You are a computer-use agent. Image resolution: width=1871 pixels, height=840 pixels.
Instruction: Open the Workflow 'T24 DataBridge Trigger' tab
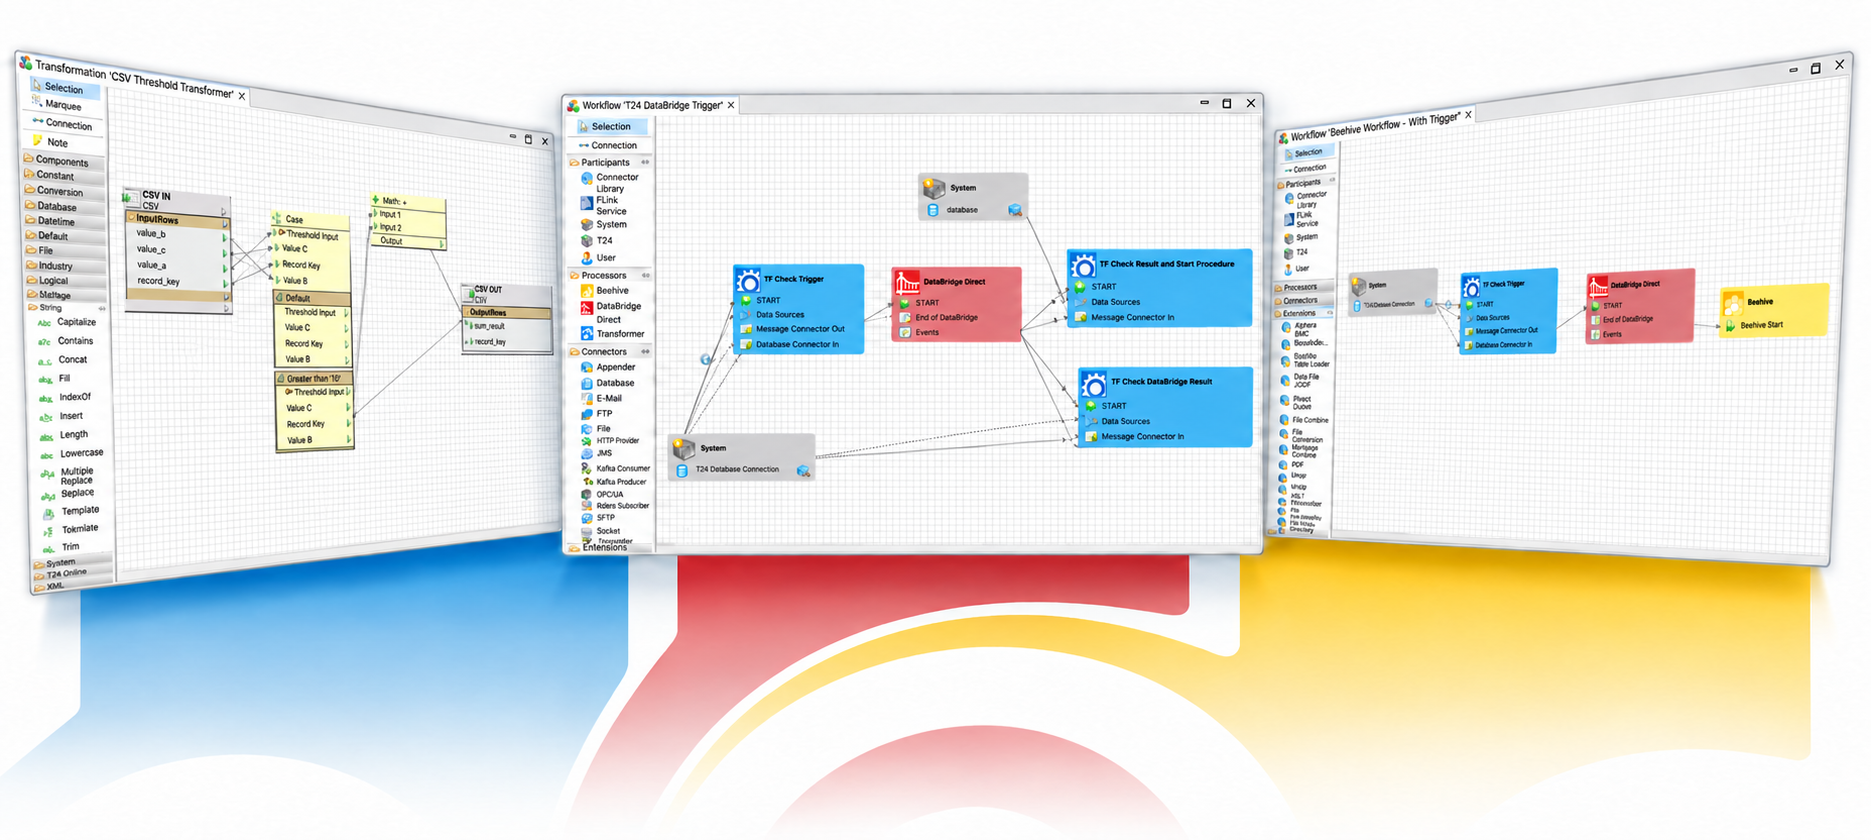tap(652, 105)
